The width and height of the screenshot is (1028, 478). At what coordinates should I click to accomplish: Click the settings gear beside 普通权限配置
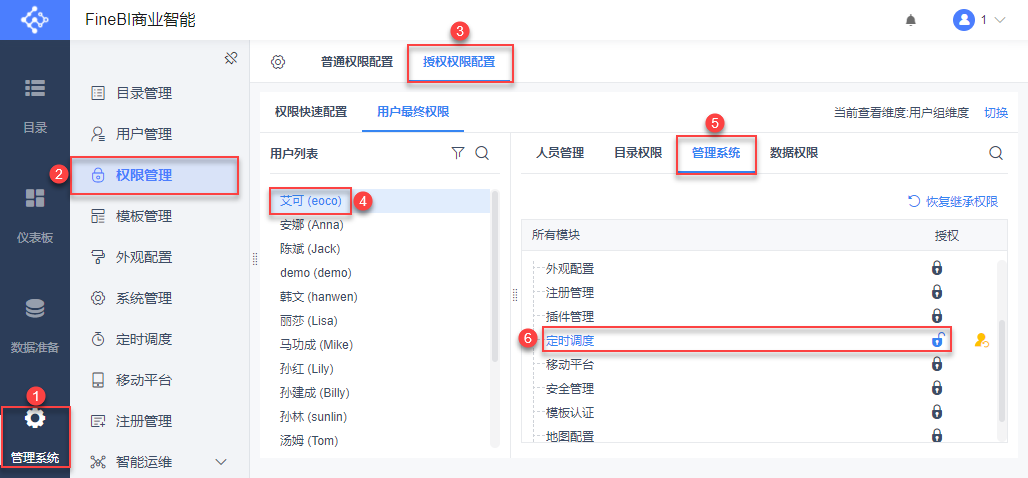[x=278, y=62]
